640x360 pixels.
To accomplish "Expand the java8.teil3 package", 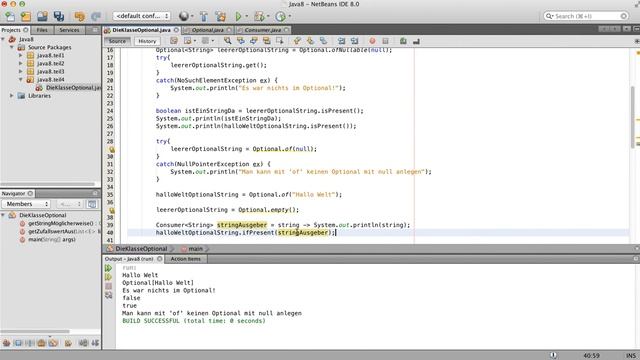I will pos(20,71).
